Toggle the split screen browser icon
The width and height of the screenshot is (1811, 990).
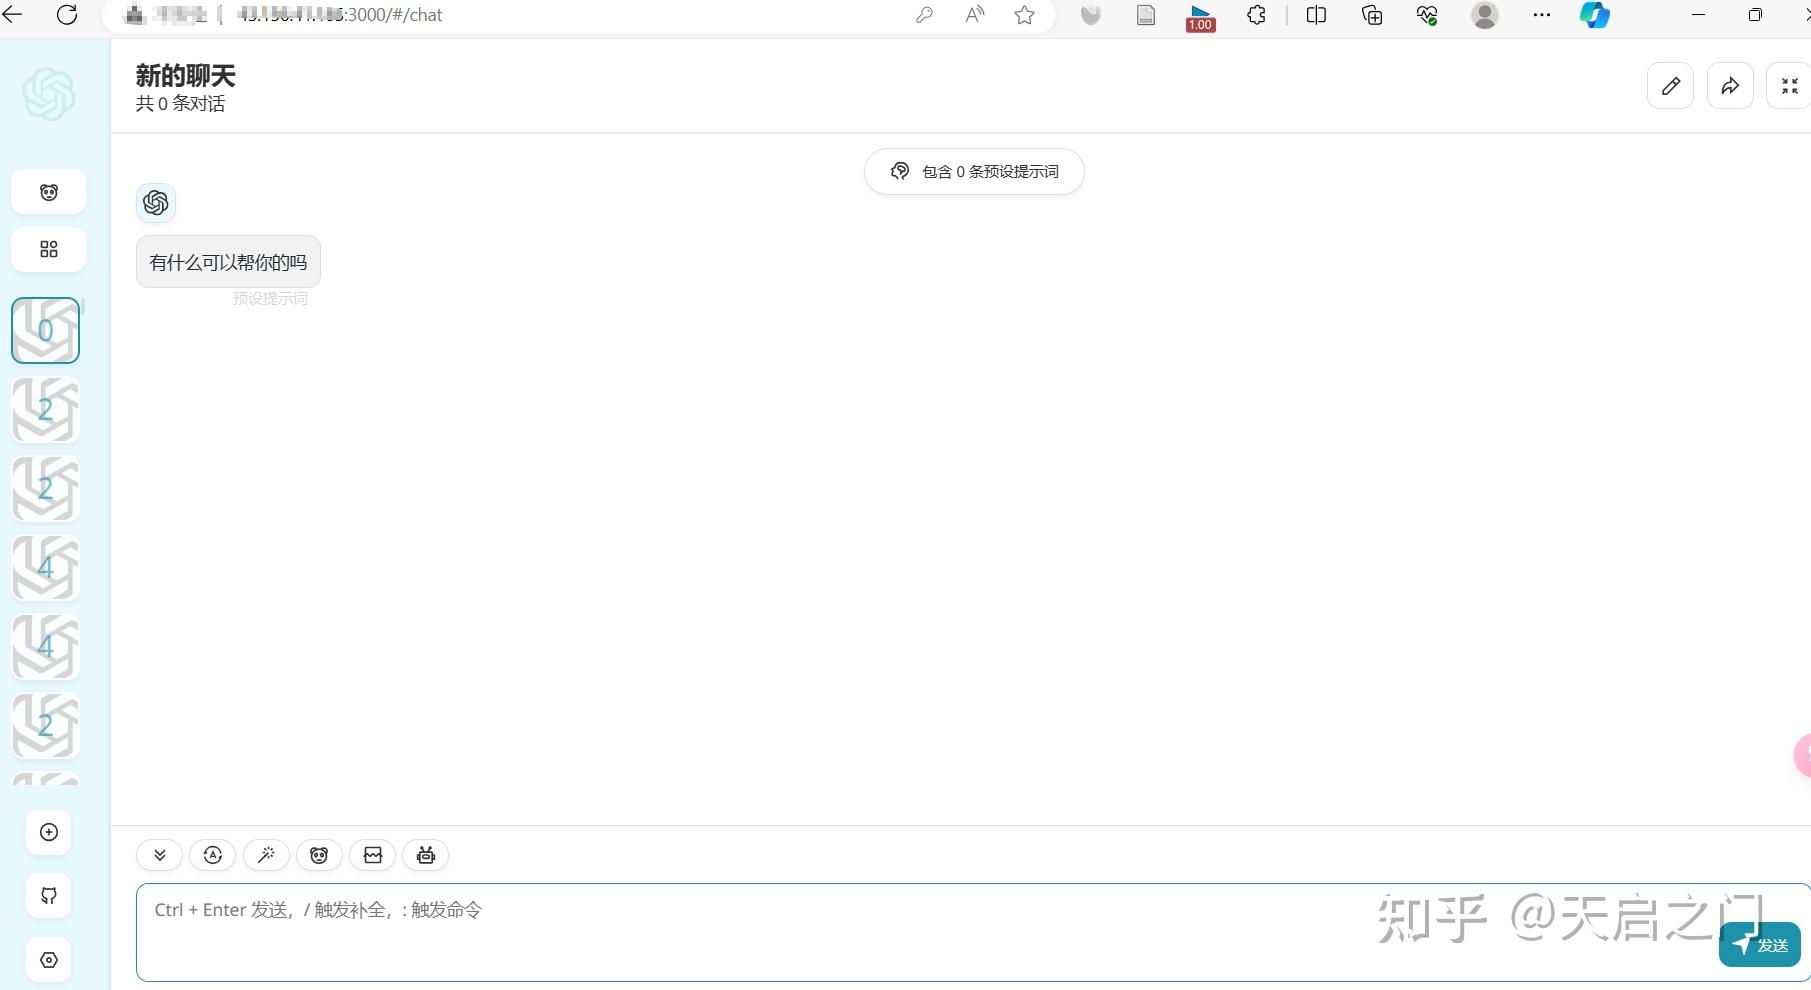tap(1316, 15)
